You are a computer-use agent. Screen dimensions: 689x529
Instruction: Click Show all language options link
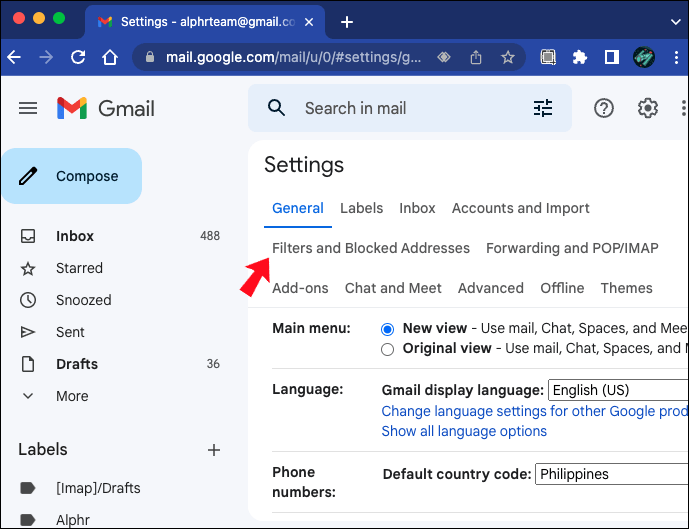pos(464,431)
